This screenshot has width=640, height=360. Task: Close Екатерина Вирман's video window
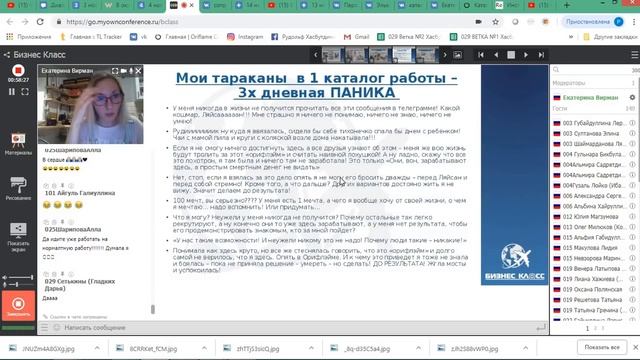138,71
